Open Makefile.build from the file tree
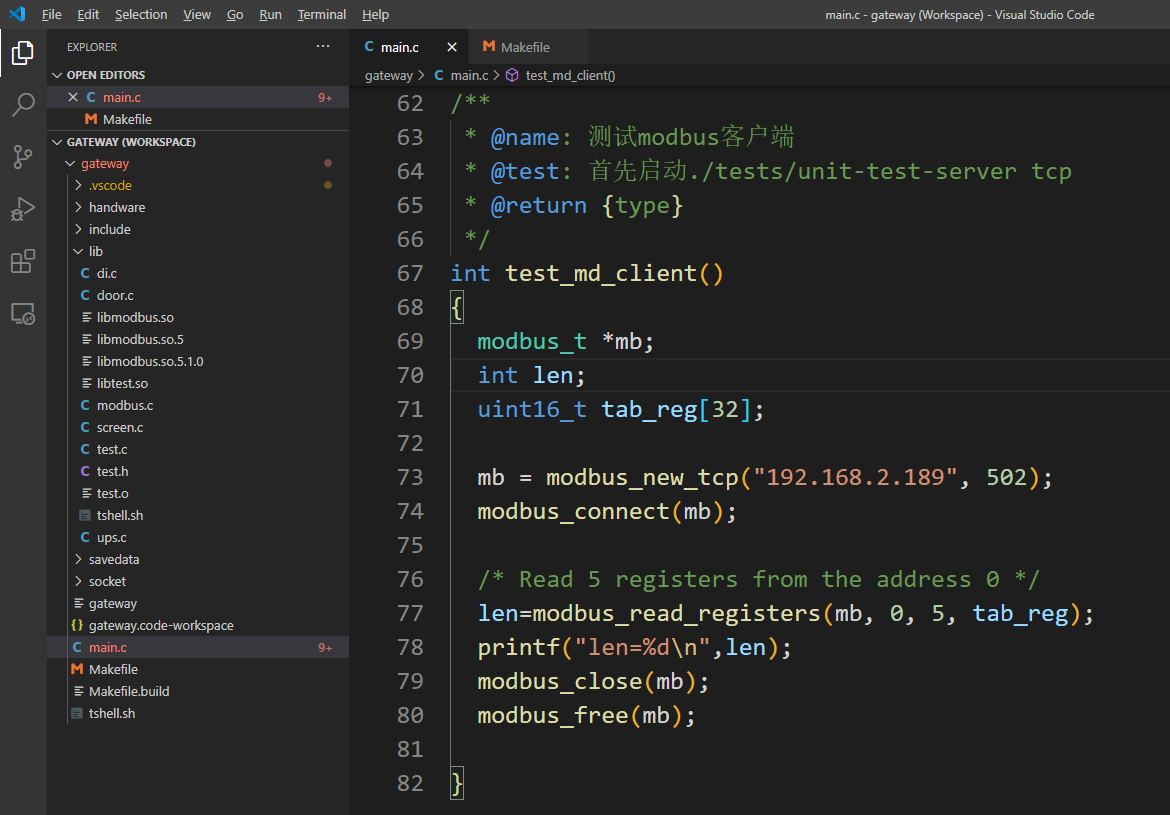 click(x=128, y=691)
